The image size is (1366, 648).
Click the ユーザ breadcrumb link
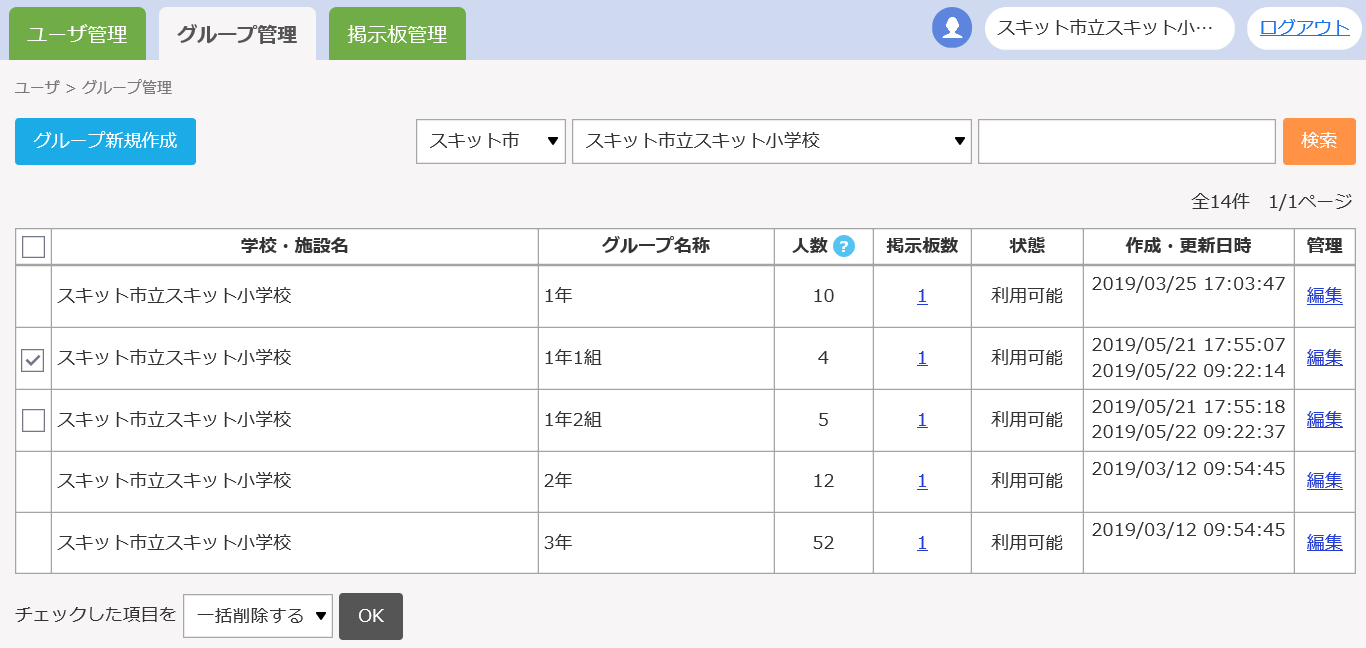37,88
